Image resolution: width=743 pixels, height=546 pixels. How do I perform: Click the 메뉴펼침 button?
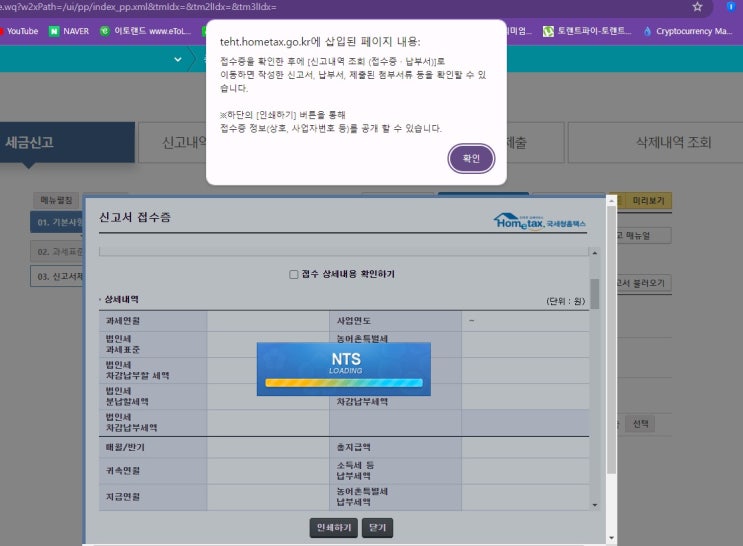56,200
